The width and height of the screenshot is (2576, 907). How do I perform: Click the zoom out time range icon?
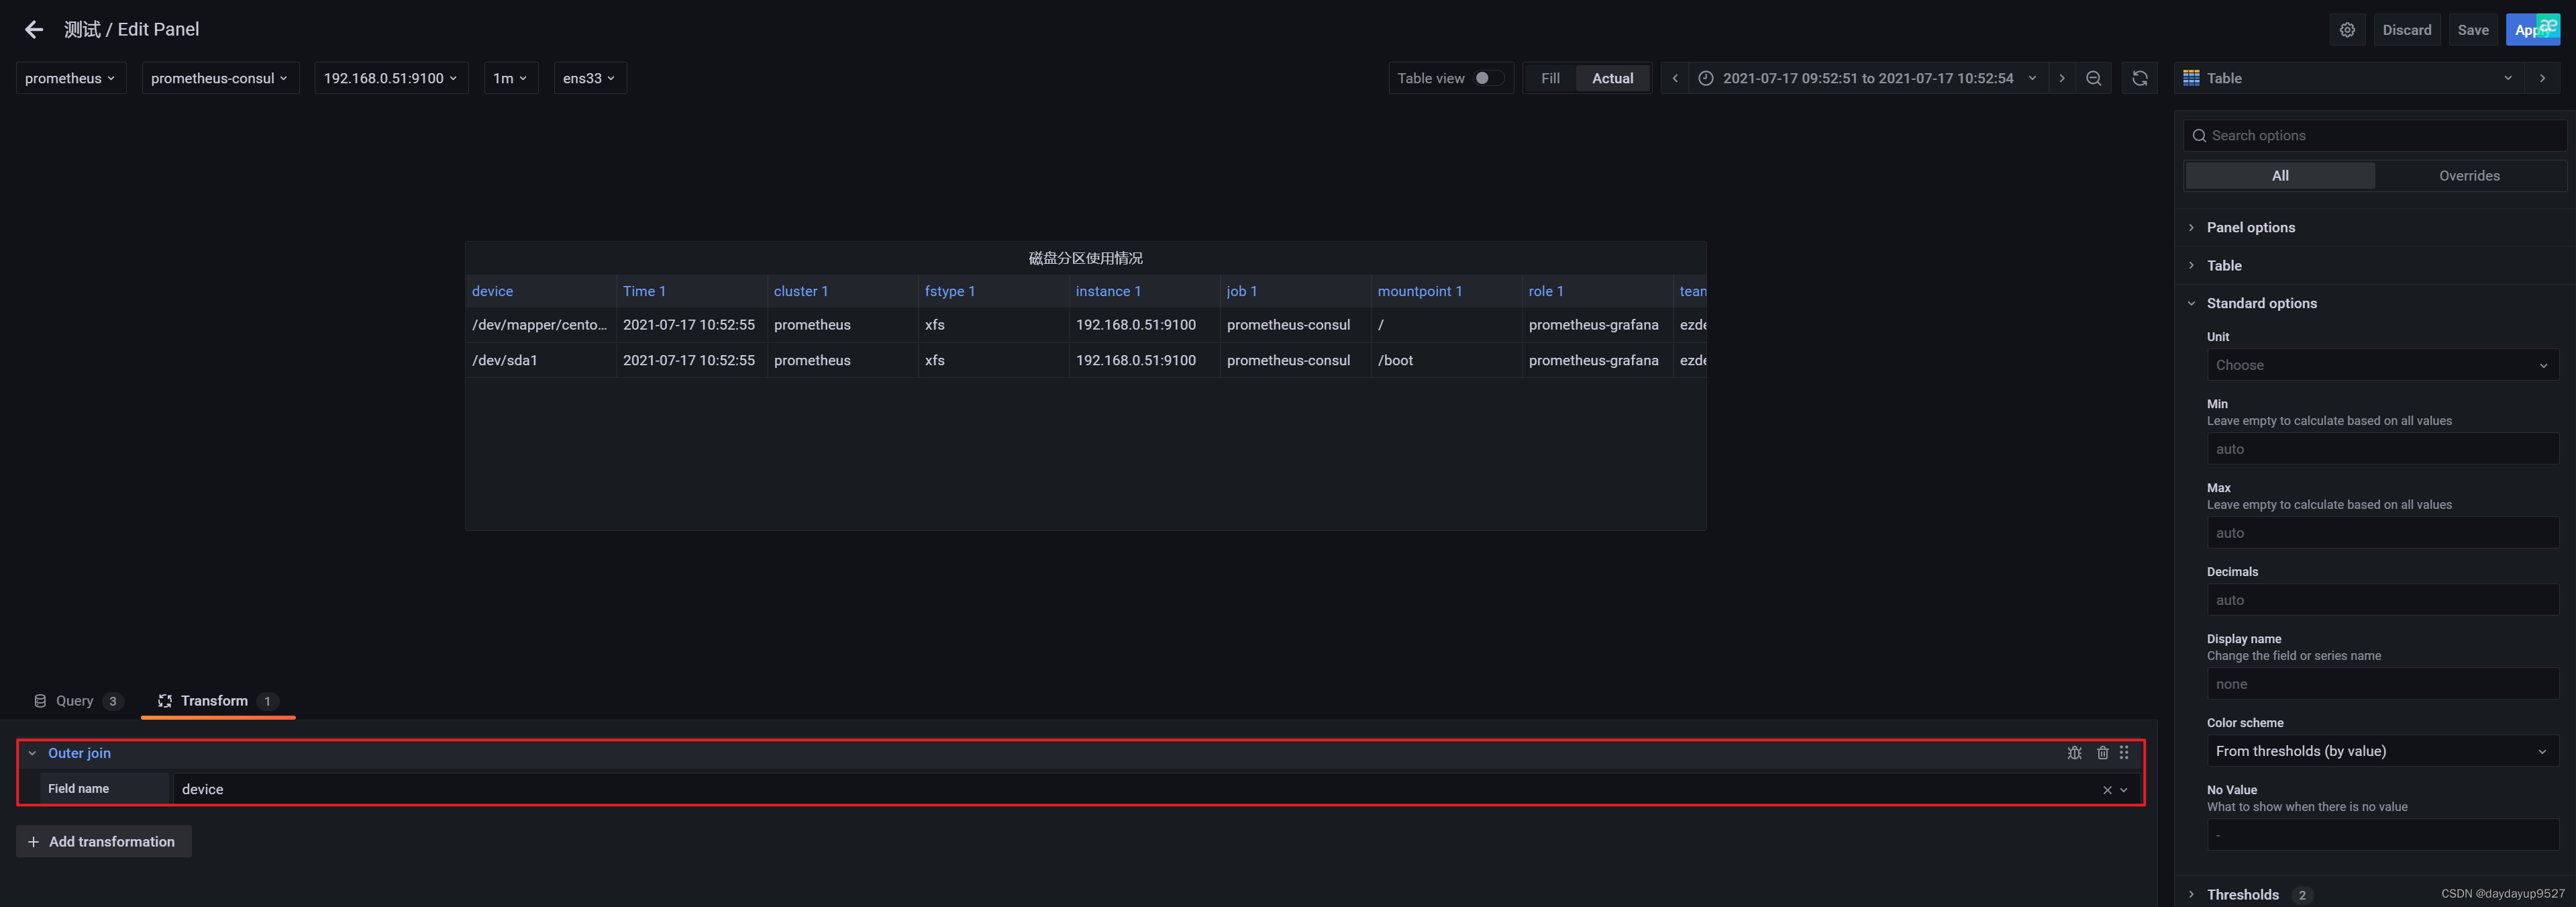pos(2093,78)
